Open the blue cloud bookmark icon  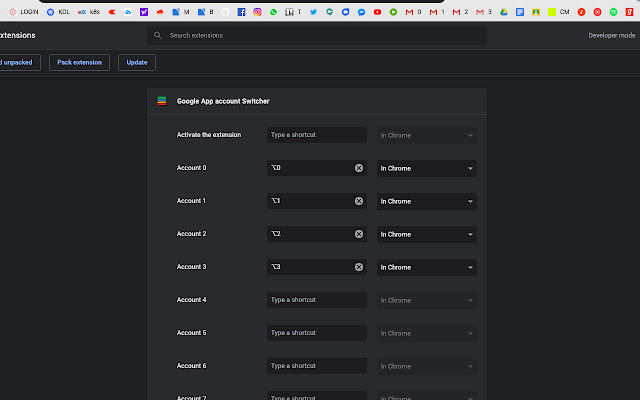pos(128,12)
